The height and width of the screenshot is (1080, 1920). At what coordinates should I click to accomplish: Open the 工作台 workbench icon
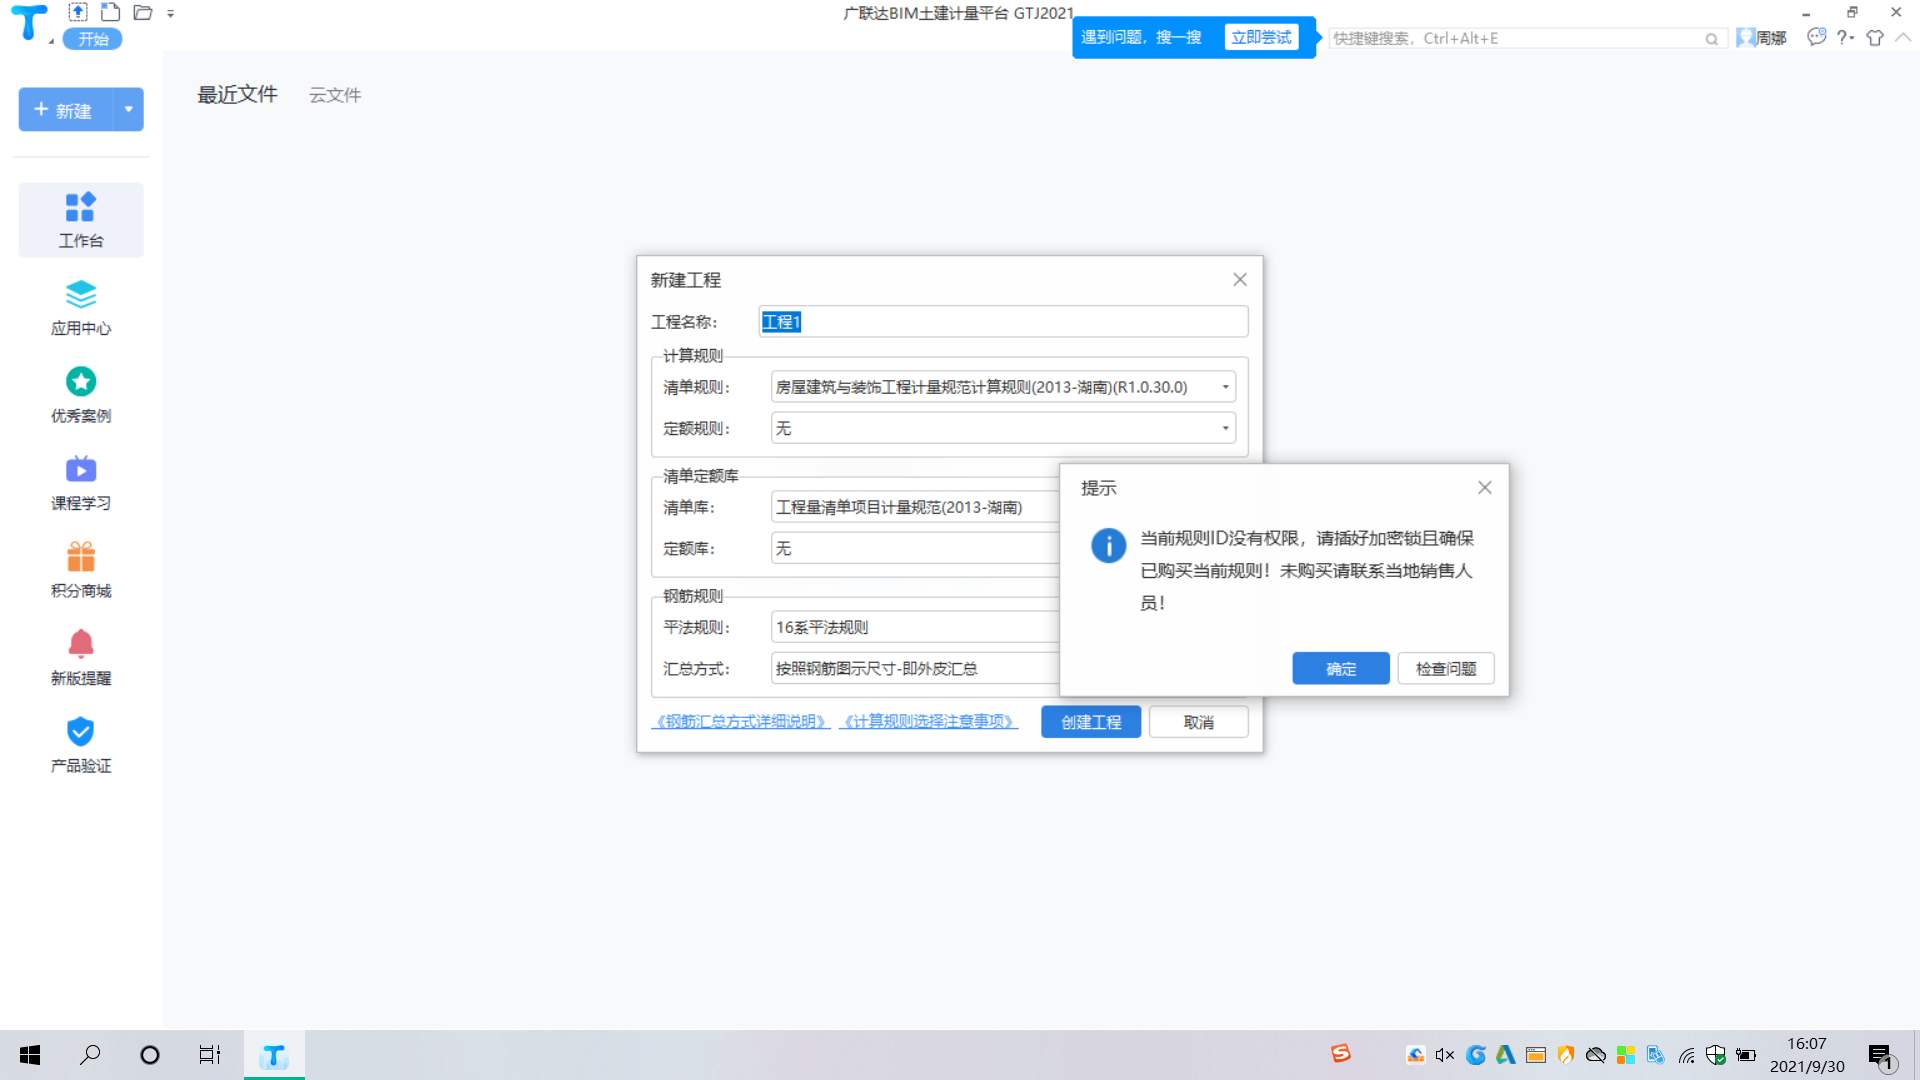(80, 220)
